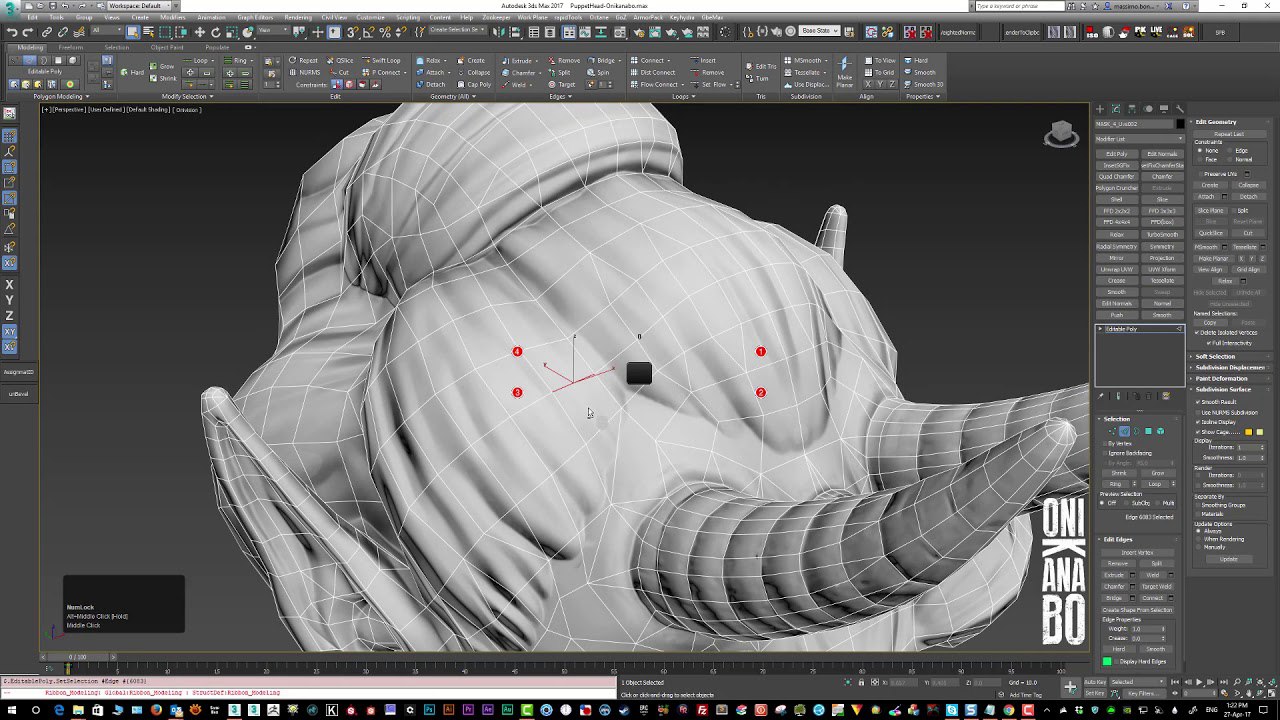Image resolution: width=1280 pixels, height=720 pixels.
Task: Open the Base State dropdown
Action: [818, 31]
